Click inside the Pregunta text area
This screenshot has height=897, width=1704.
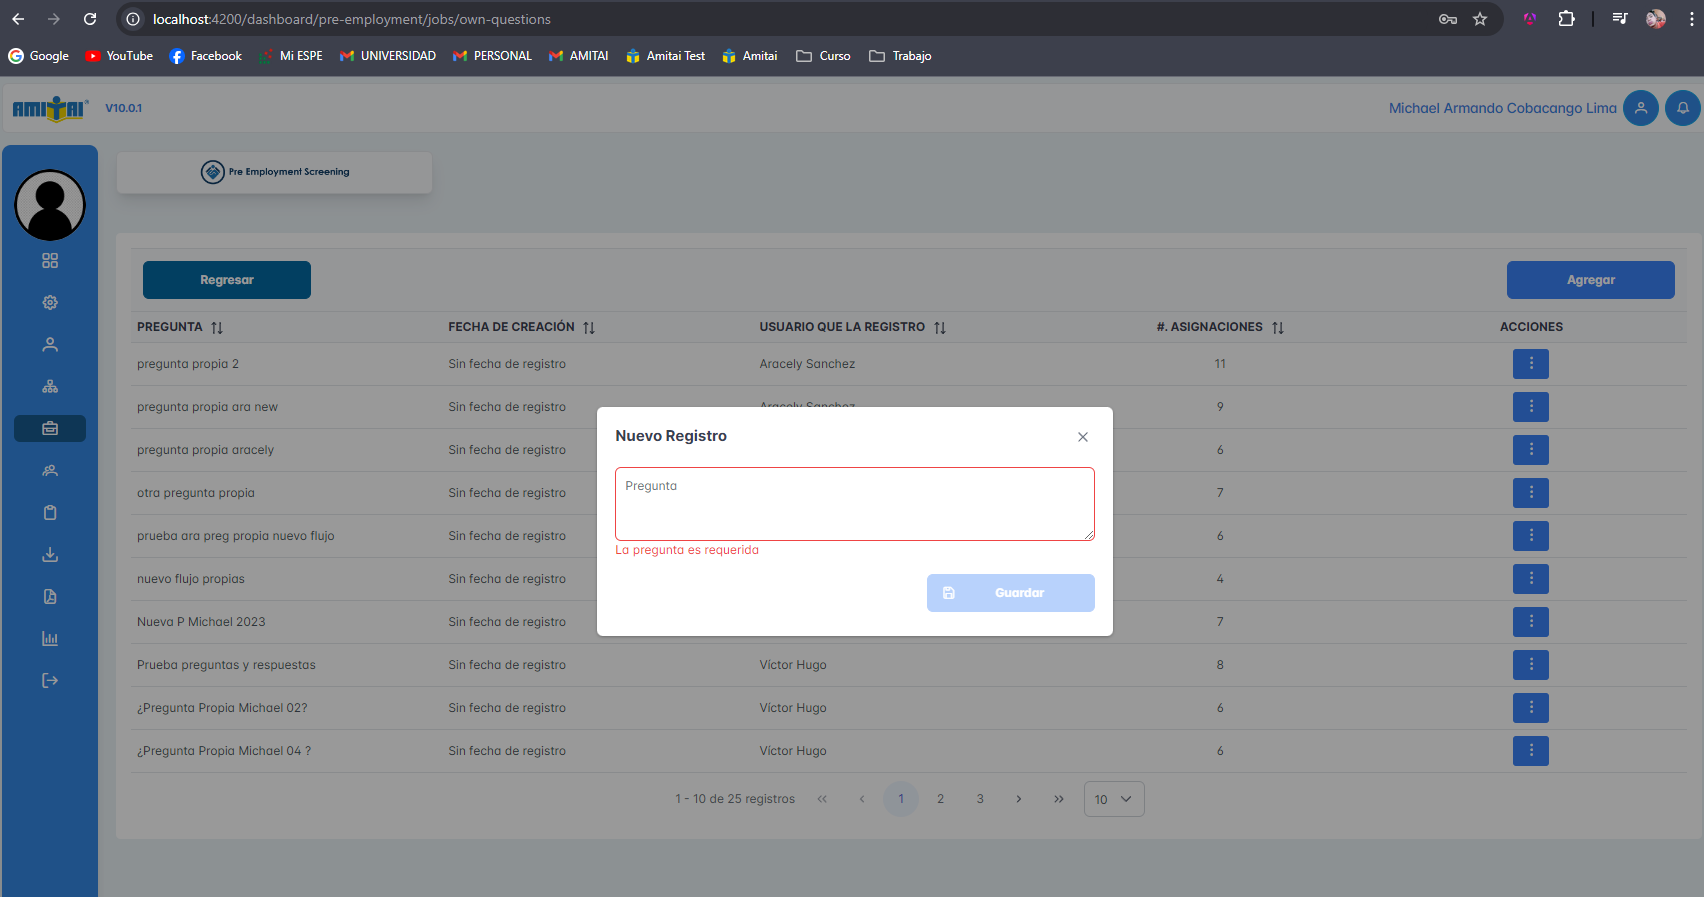pyautogui.click(x=854, y=504)
